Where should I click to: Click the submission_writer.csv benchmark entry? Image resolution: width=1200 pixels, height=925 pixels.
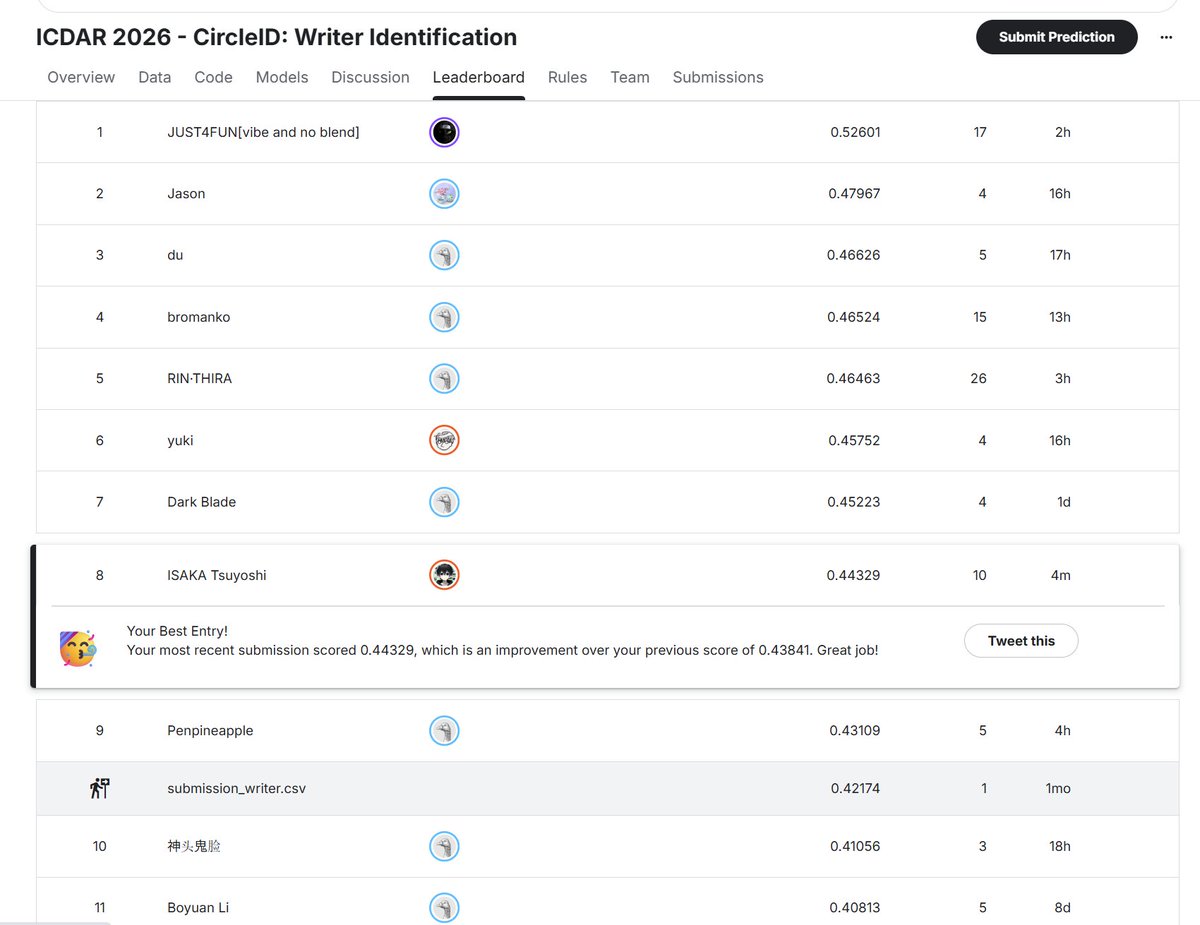237,788
